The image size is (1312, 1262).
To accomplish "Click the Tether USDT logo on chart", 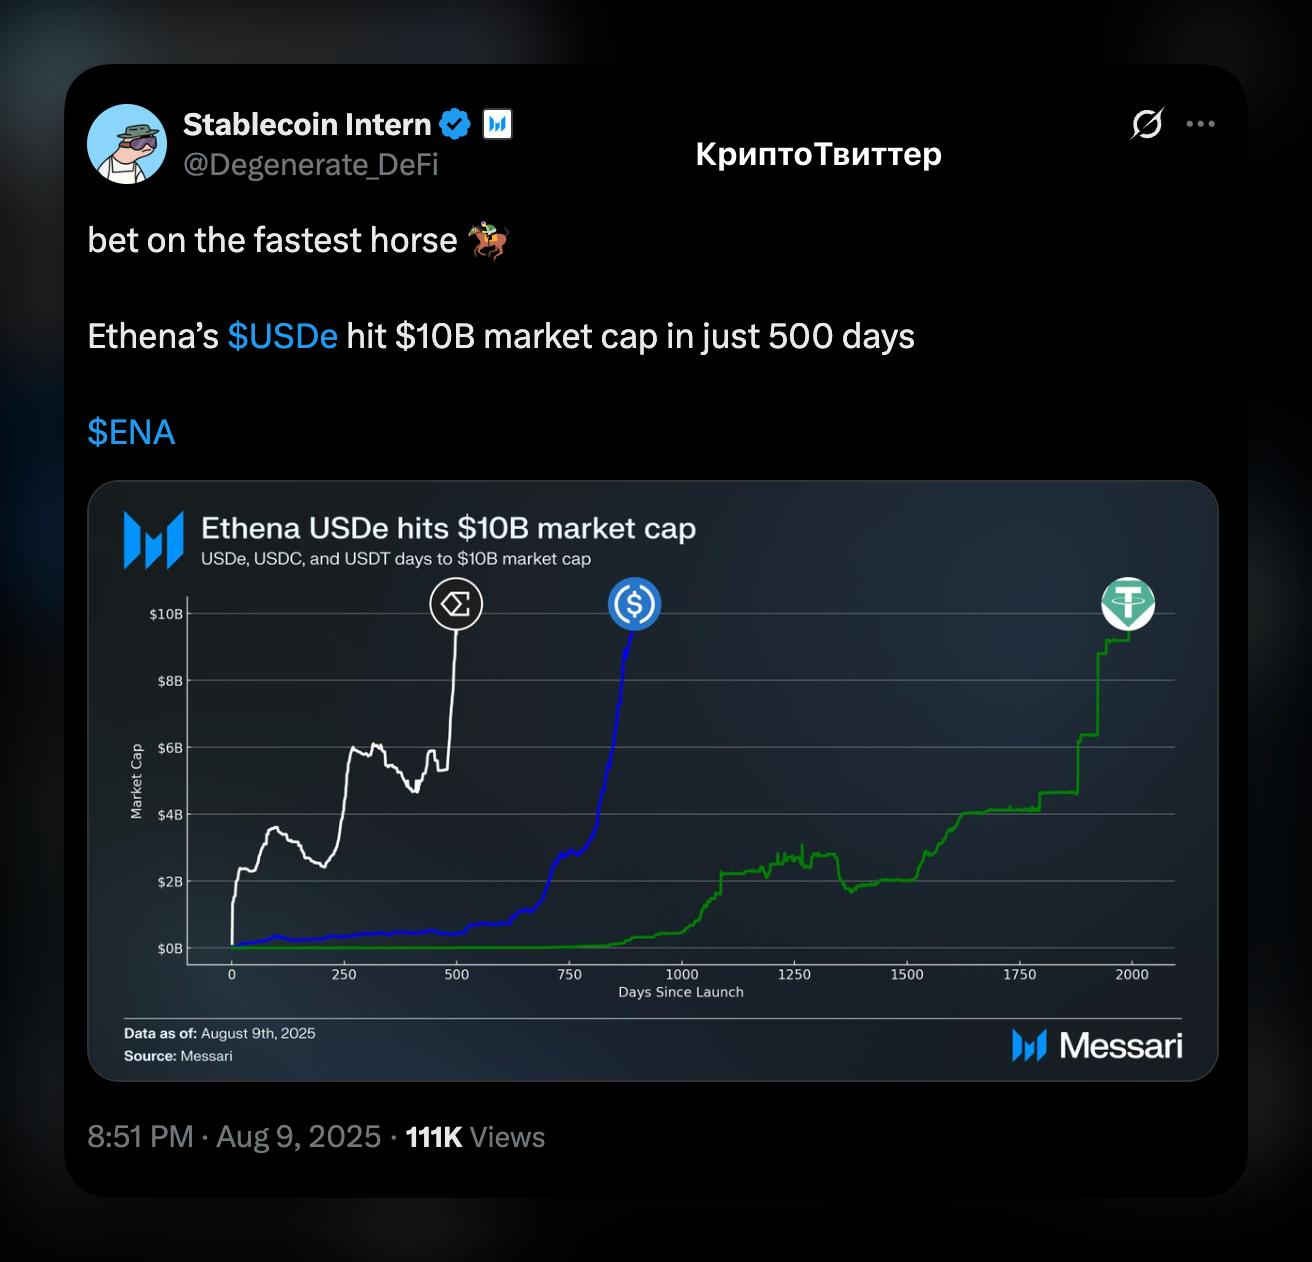I will pyautogui.click(x=1128, y=604).
